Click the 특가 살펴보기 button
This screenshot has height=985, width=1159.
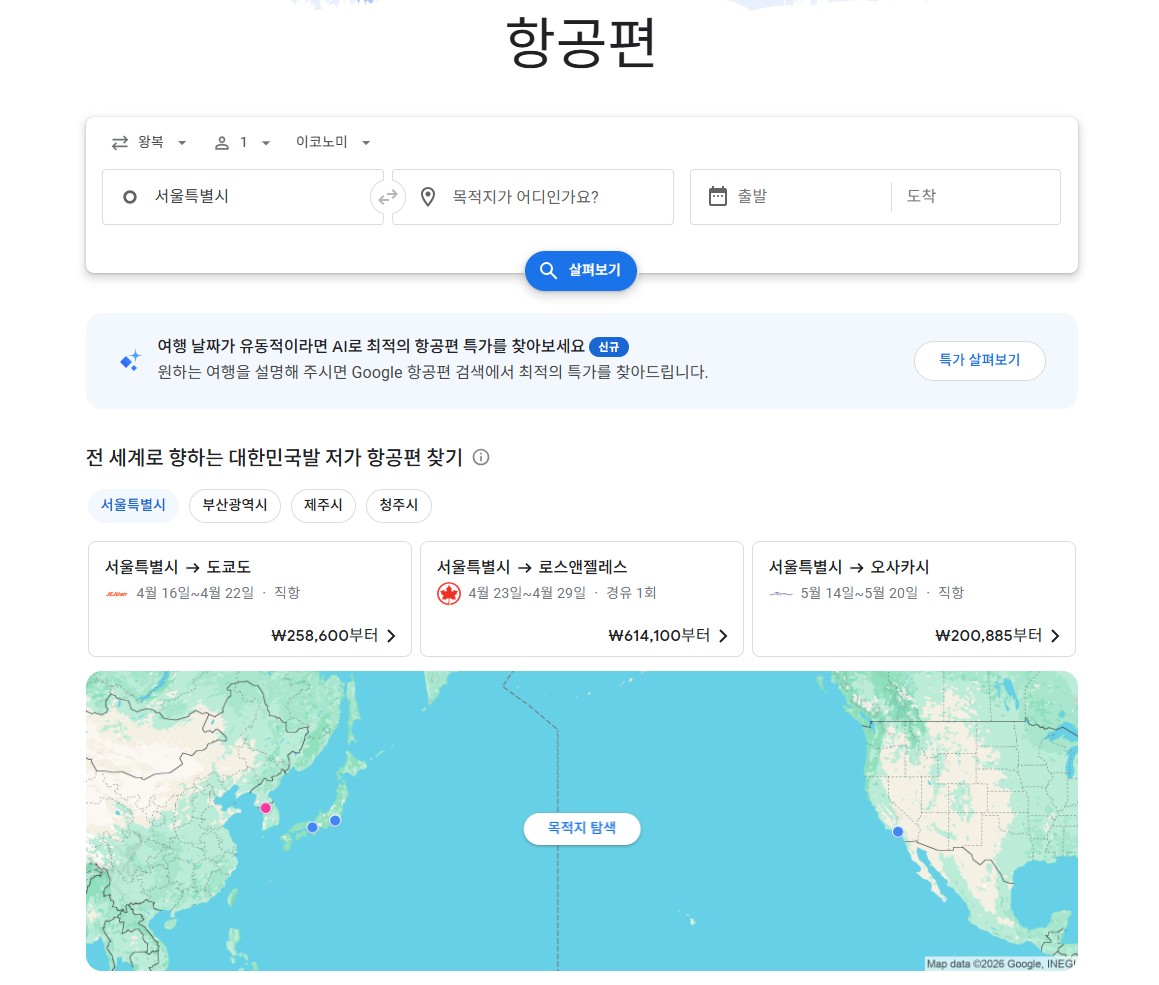point(979,361)
